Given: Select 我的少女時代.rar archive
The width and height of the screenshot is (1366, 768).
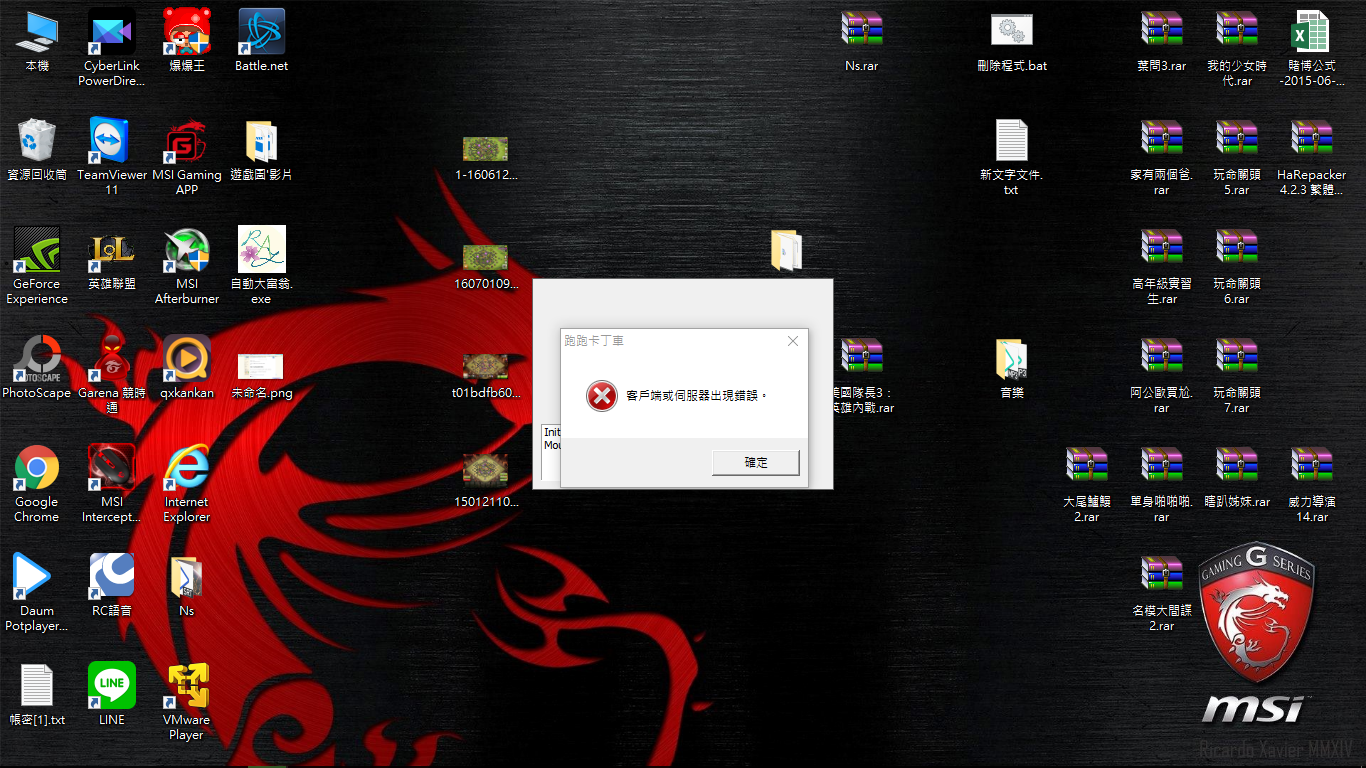Looking at the screenshot, I should click(x=1236, y=48).
